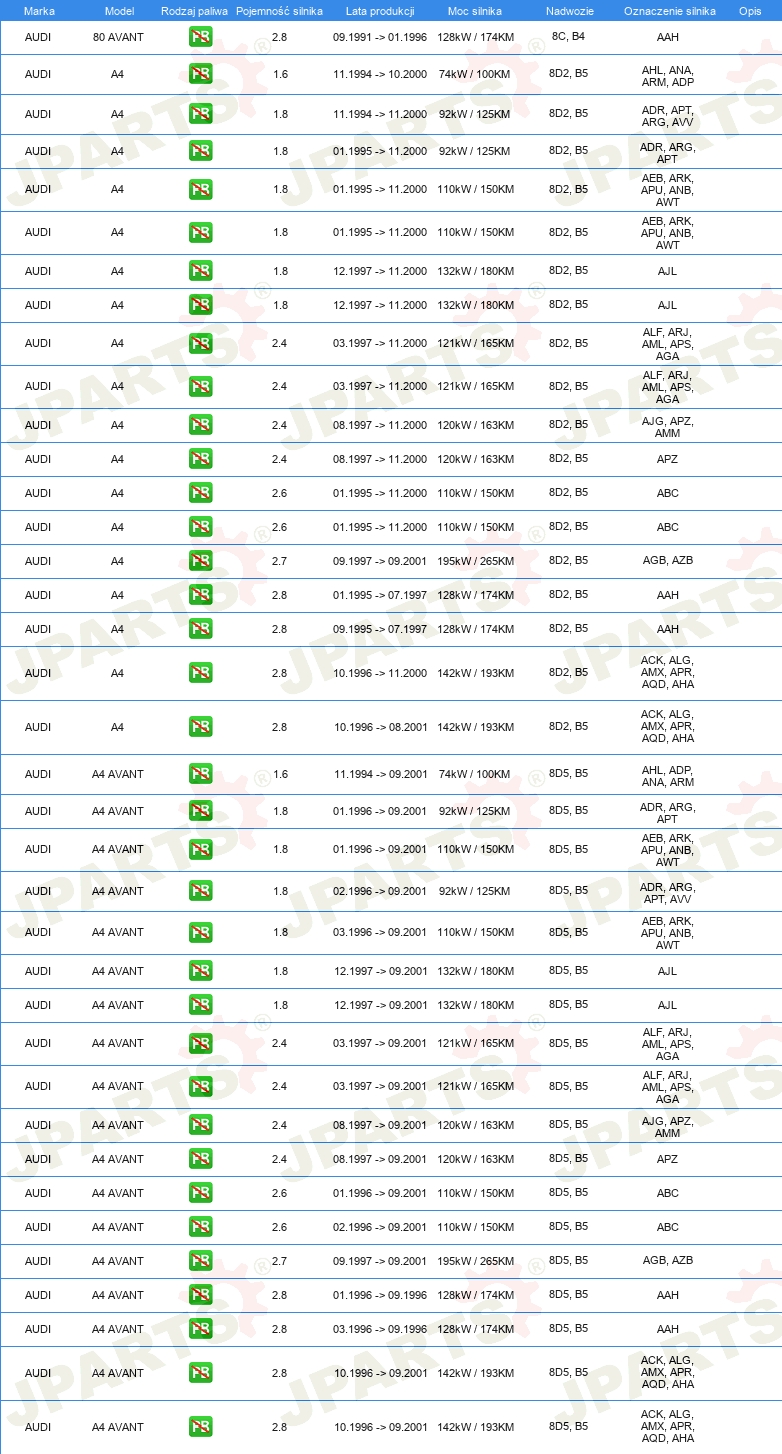Select the date range 01.1996 -> 09.1996
This screenshot has width=782, height=1454.
[380, 1295]
